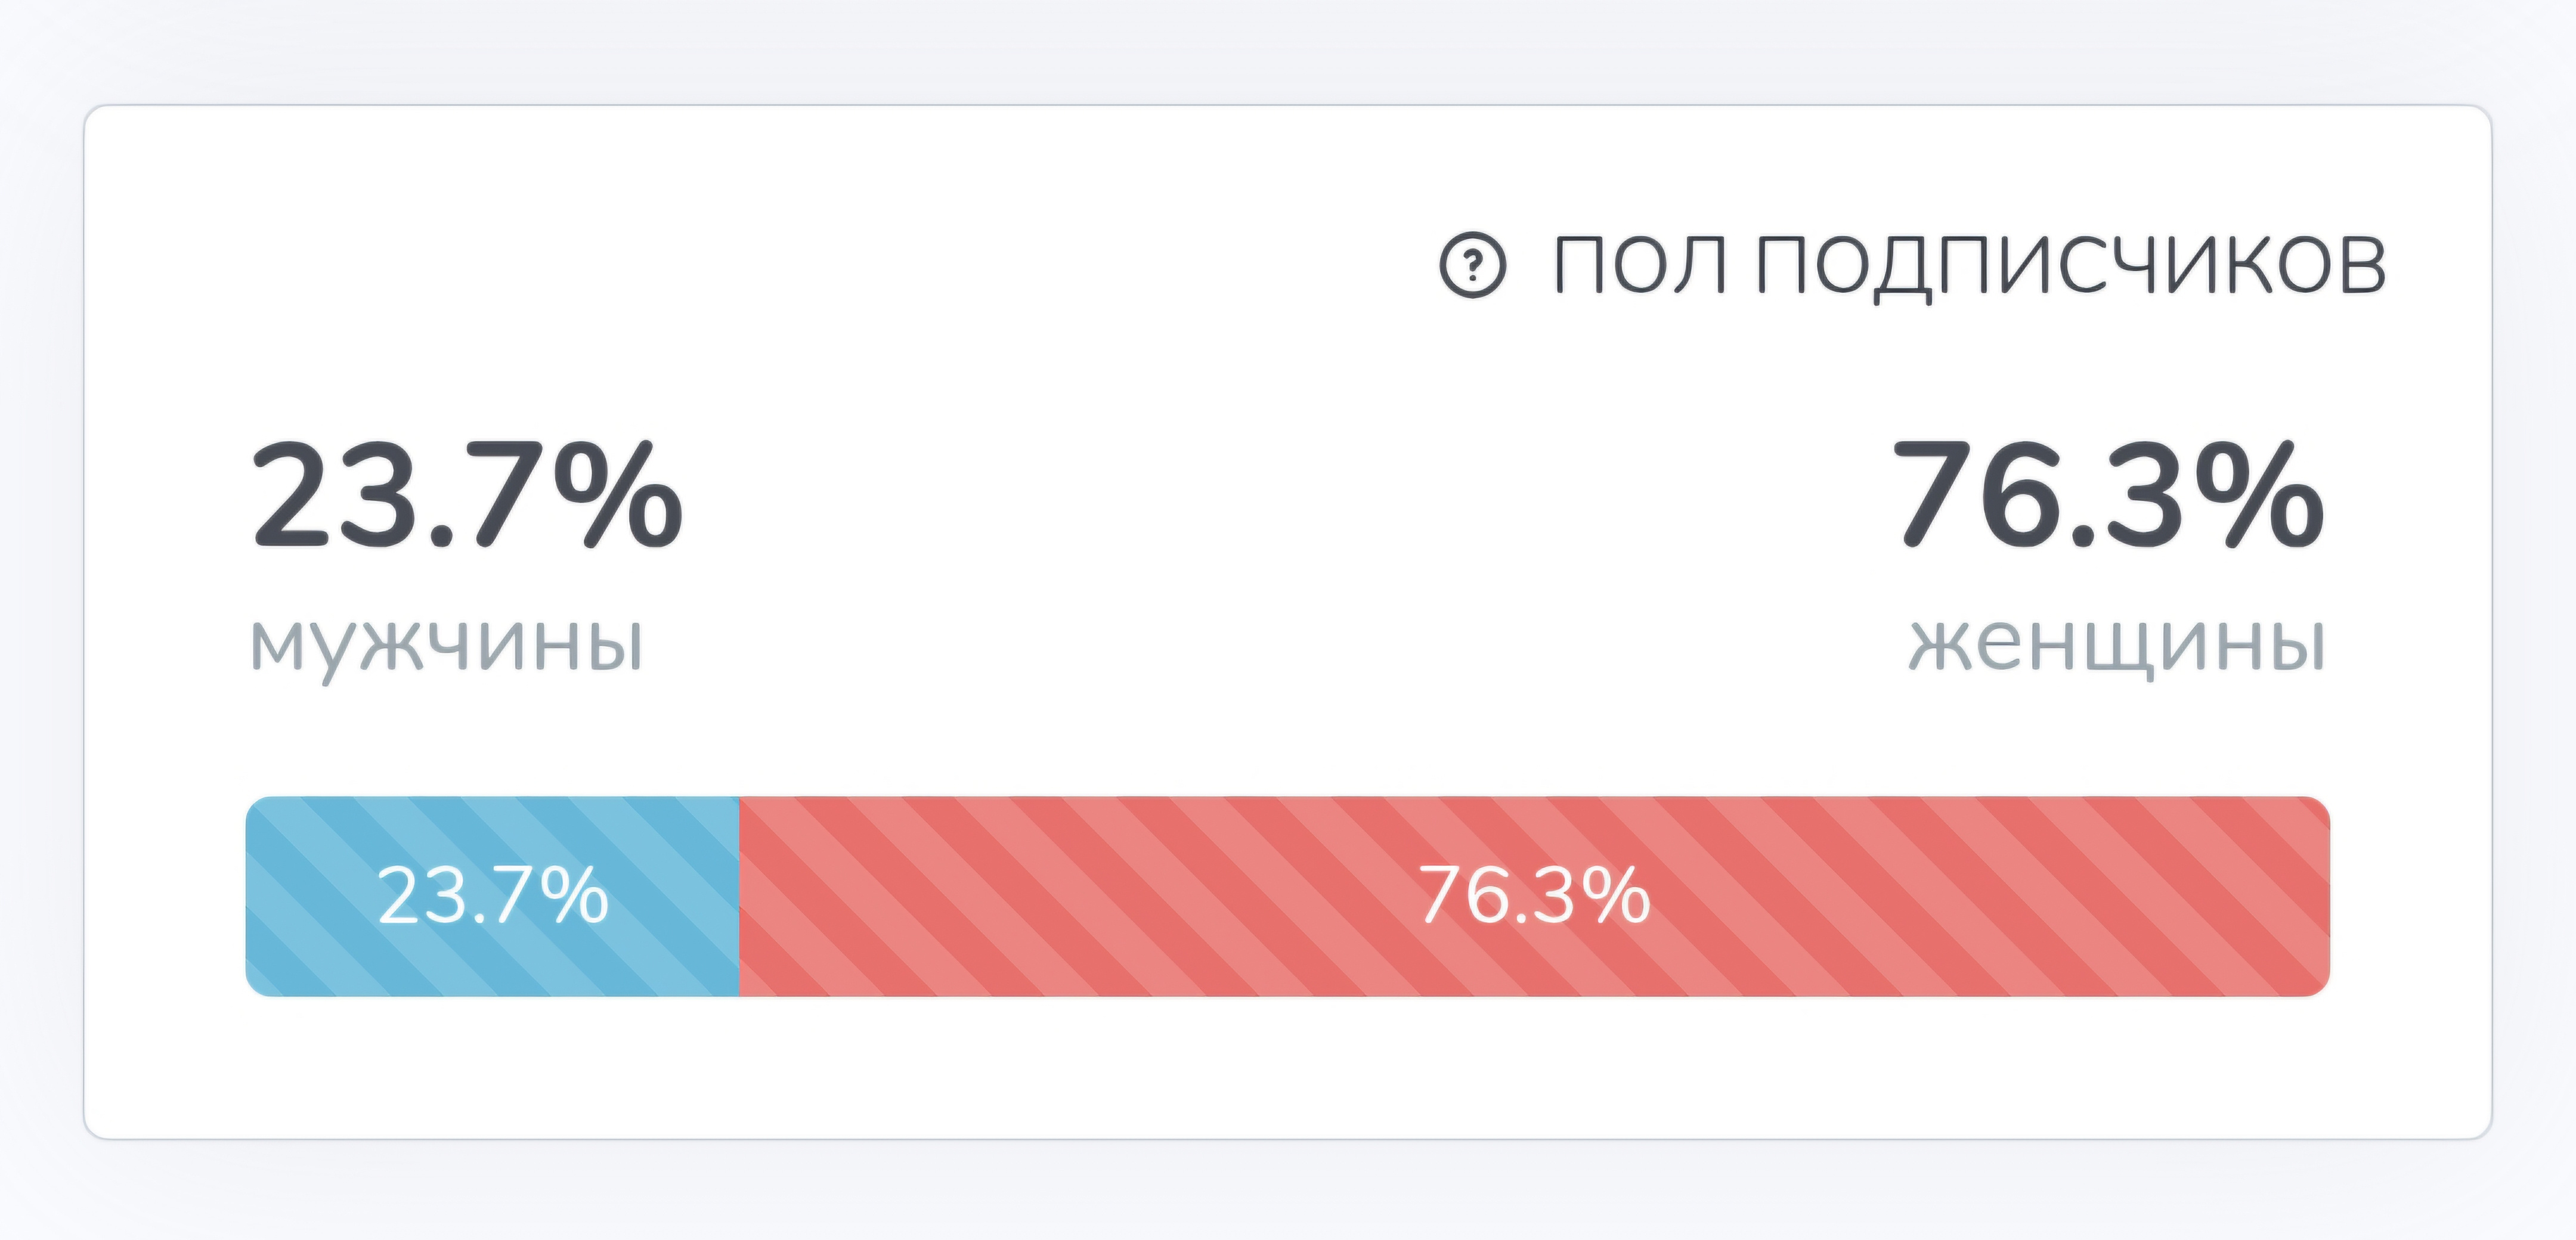Click the blue male segment of the bar
The image size is (2576, 1240).
coord(492,896)
